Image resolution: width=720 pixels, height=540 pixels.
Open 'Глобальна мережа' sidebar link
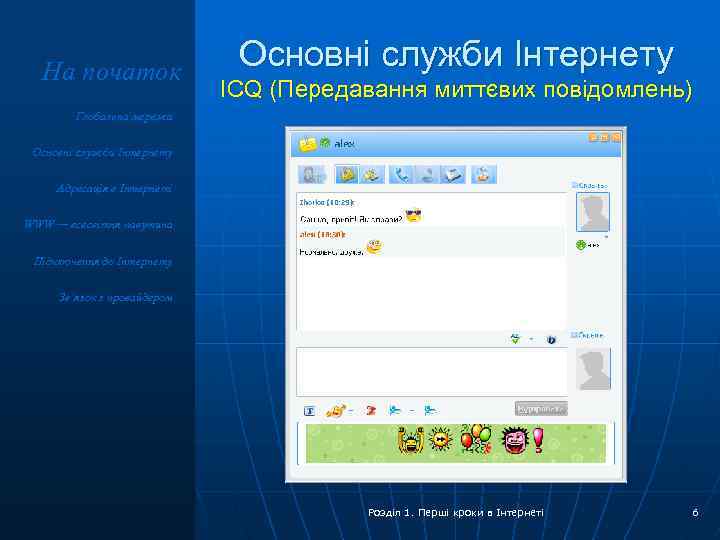click(124, 117)
